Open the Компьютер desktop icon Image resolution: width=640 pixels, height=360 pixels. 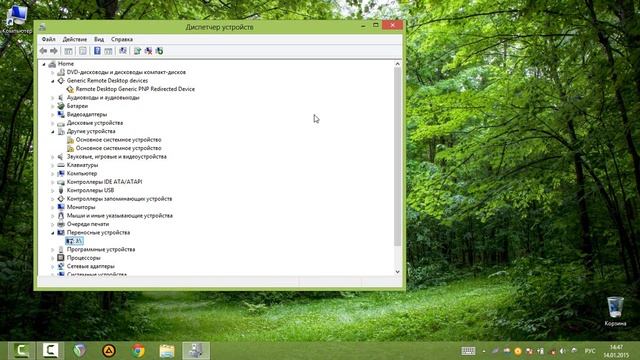click(x=17, y=19)
